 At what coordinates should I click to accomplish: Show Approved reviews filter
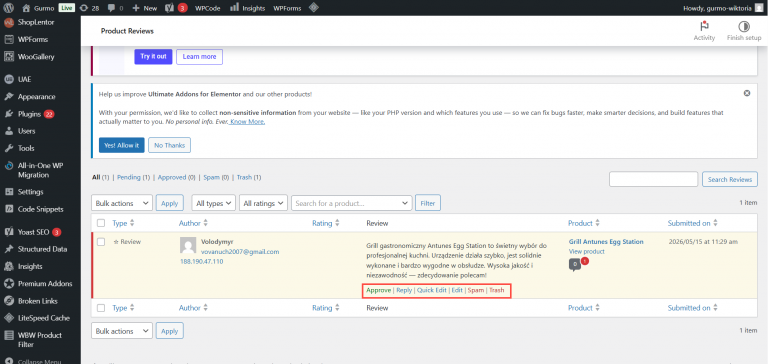171,177
